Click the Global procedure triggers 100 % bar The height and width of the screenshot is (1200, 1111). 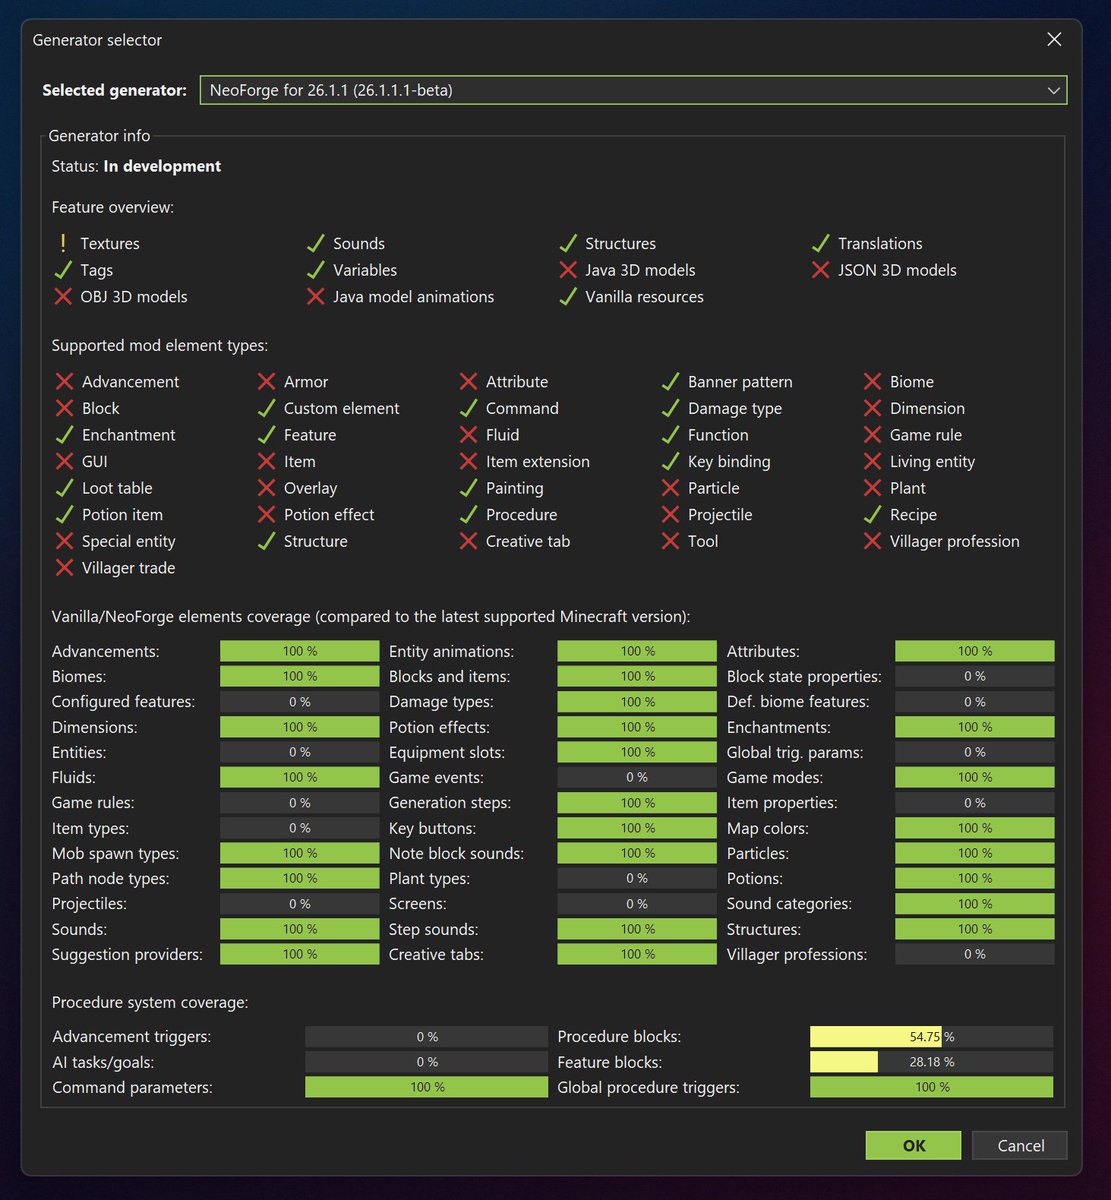click(931, 1087)
